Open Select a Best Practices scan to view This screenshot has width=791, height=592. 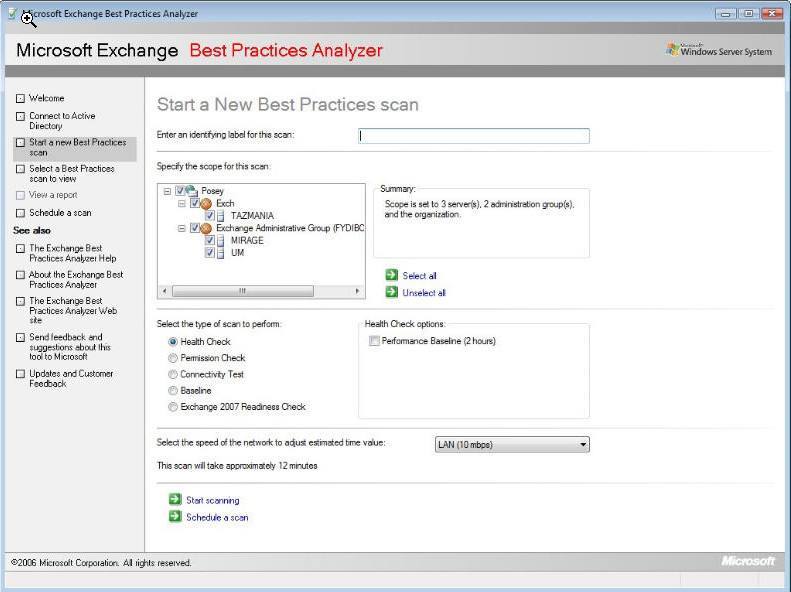click(72, 173)
